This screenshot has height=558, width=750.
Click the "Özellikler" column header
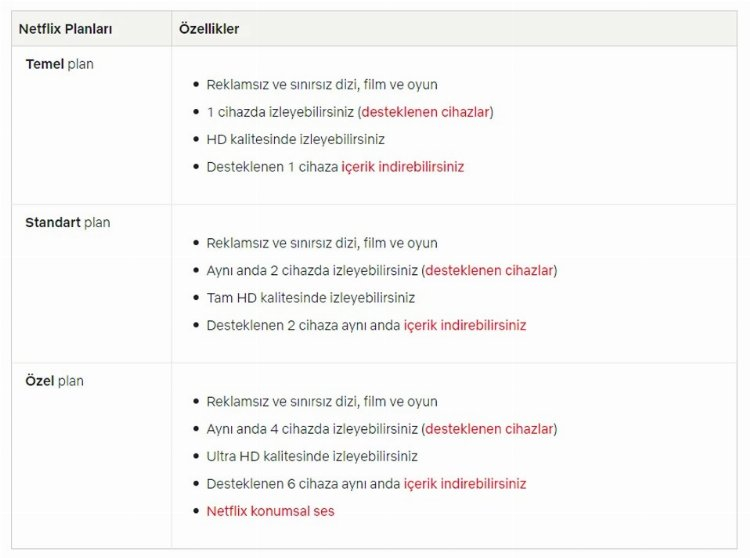(x=209, y=29)
